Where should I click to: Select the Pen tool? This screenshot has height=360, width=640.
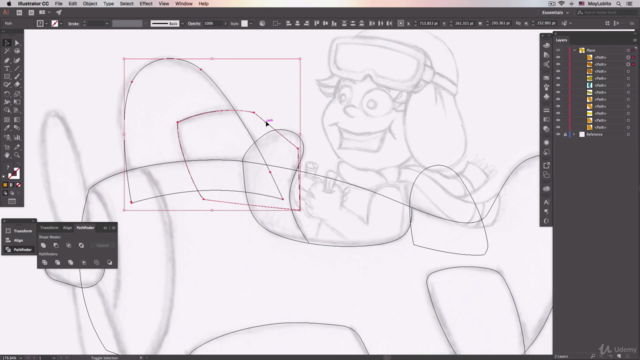(x=7, y=60)
